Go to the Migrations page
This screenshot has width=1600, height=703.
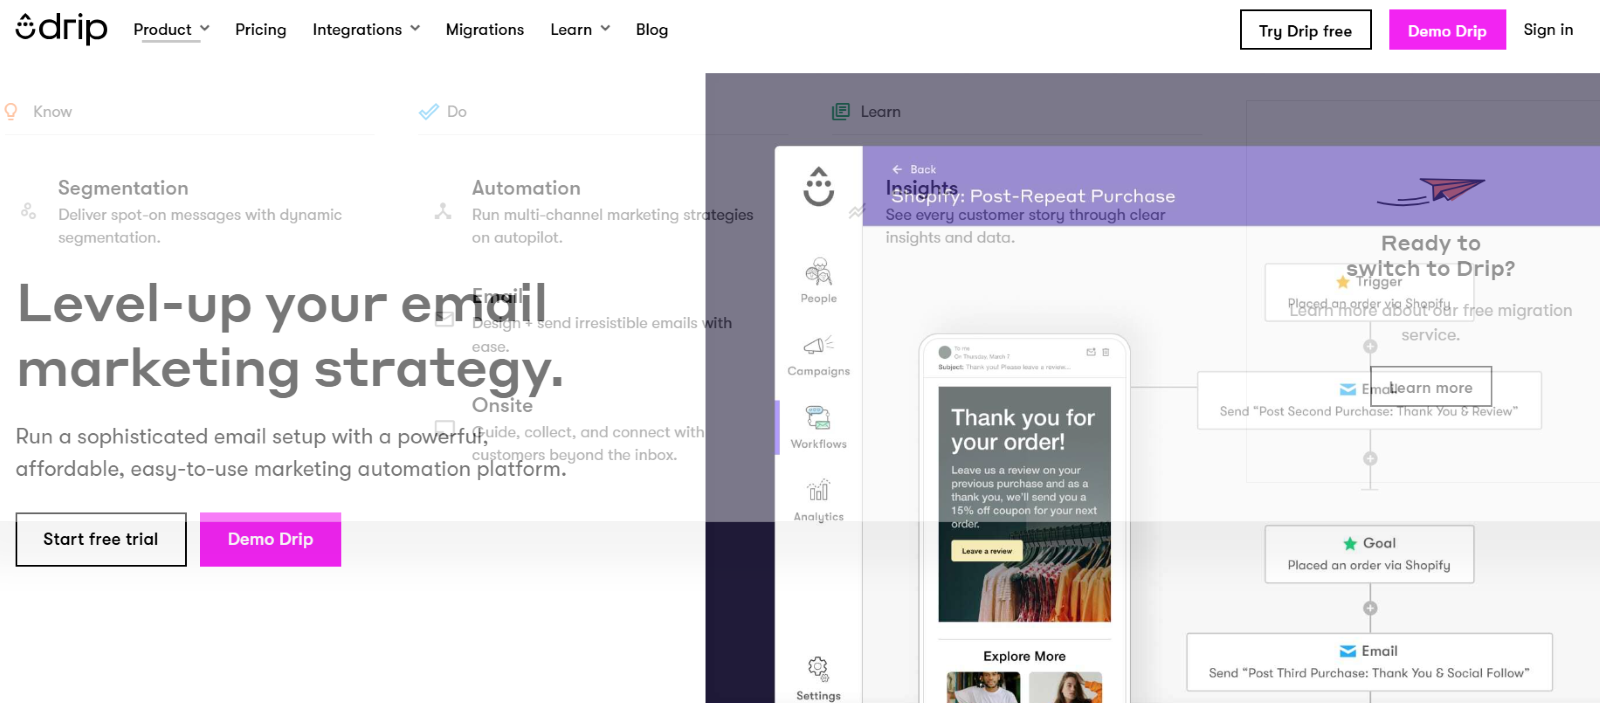pyautogui.click(x=485, y=30)
